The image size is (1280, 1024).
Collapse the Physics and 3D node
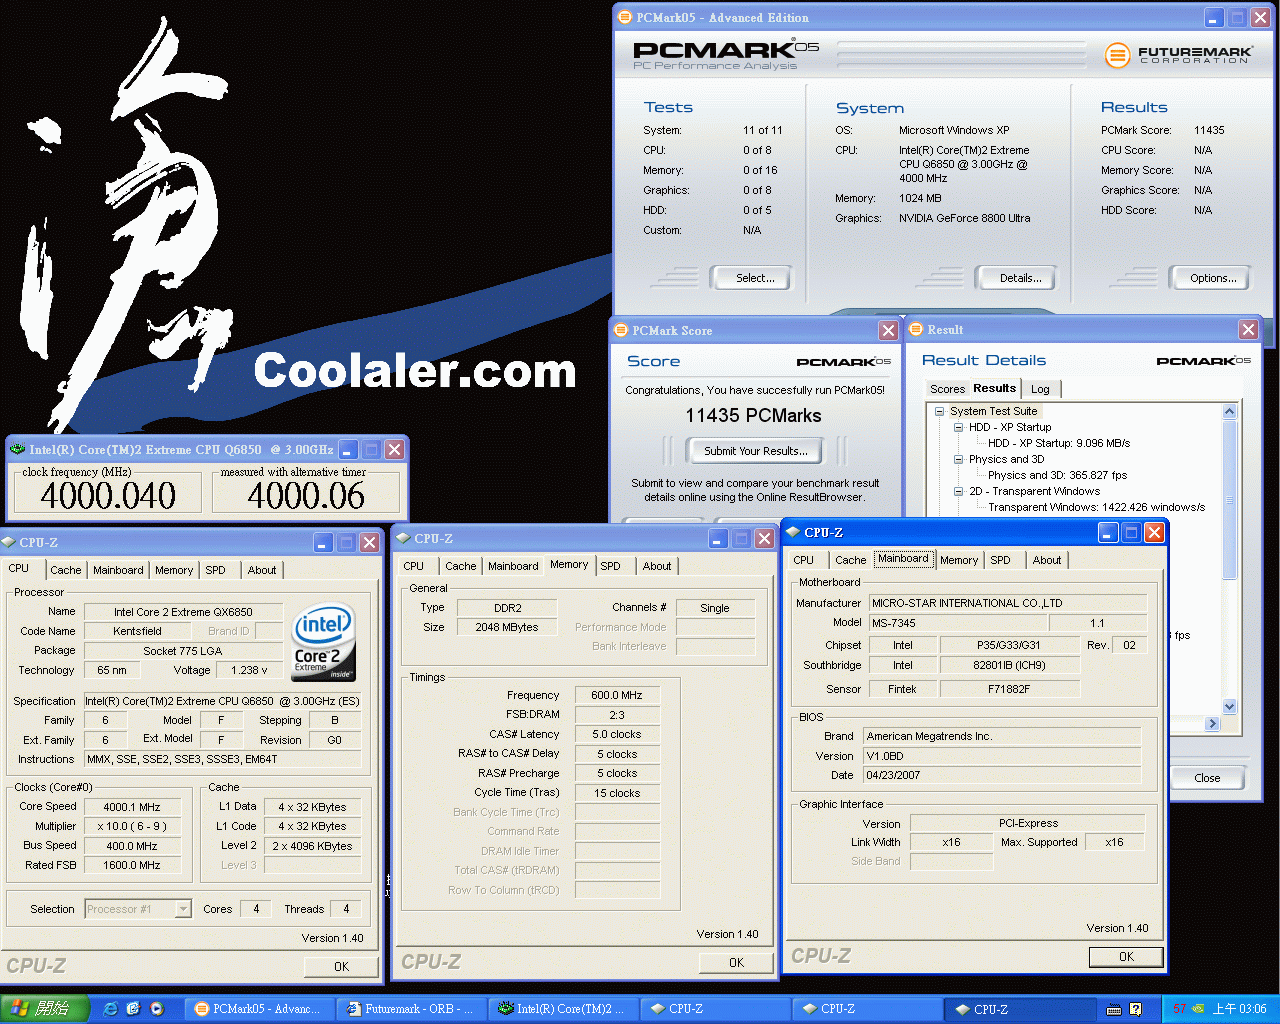click(x=958, y=459)
